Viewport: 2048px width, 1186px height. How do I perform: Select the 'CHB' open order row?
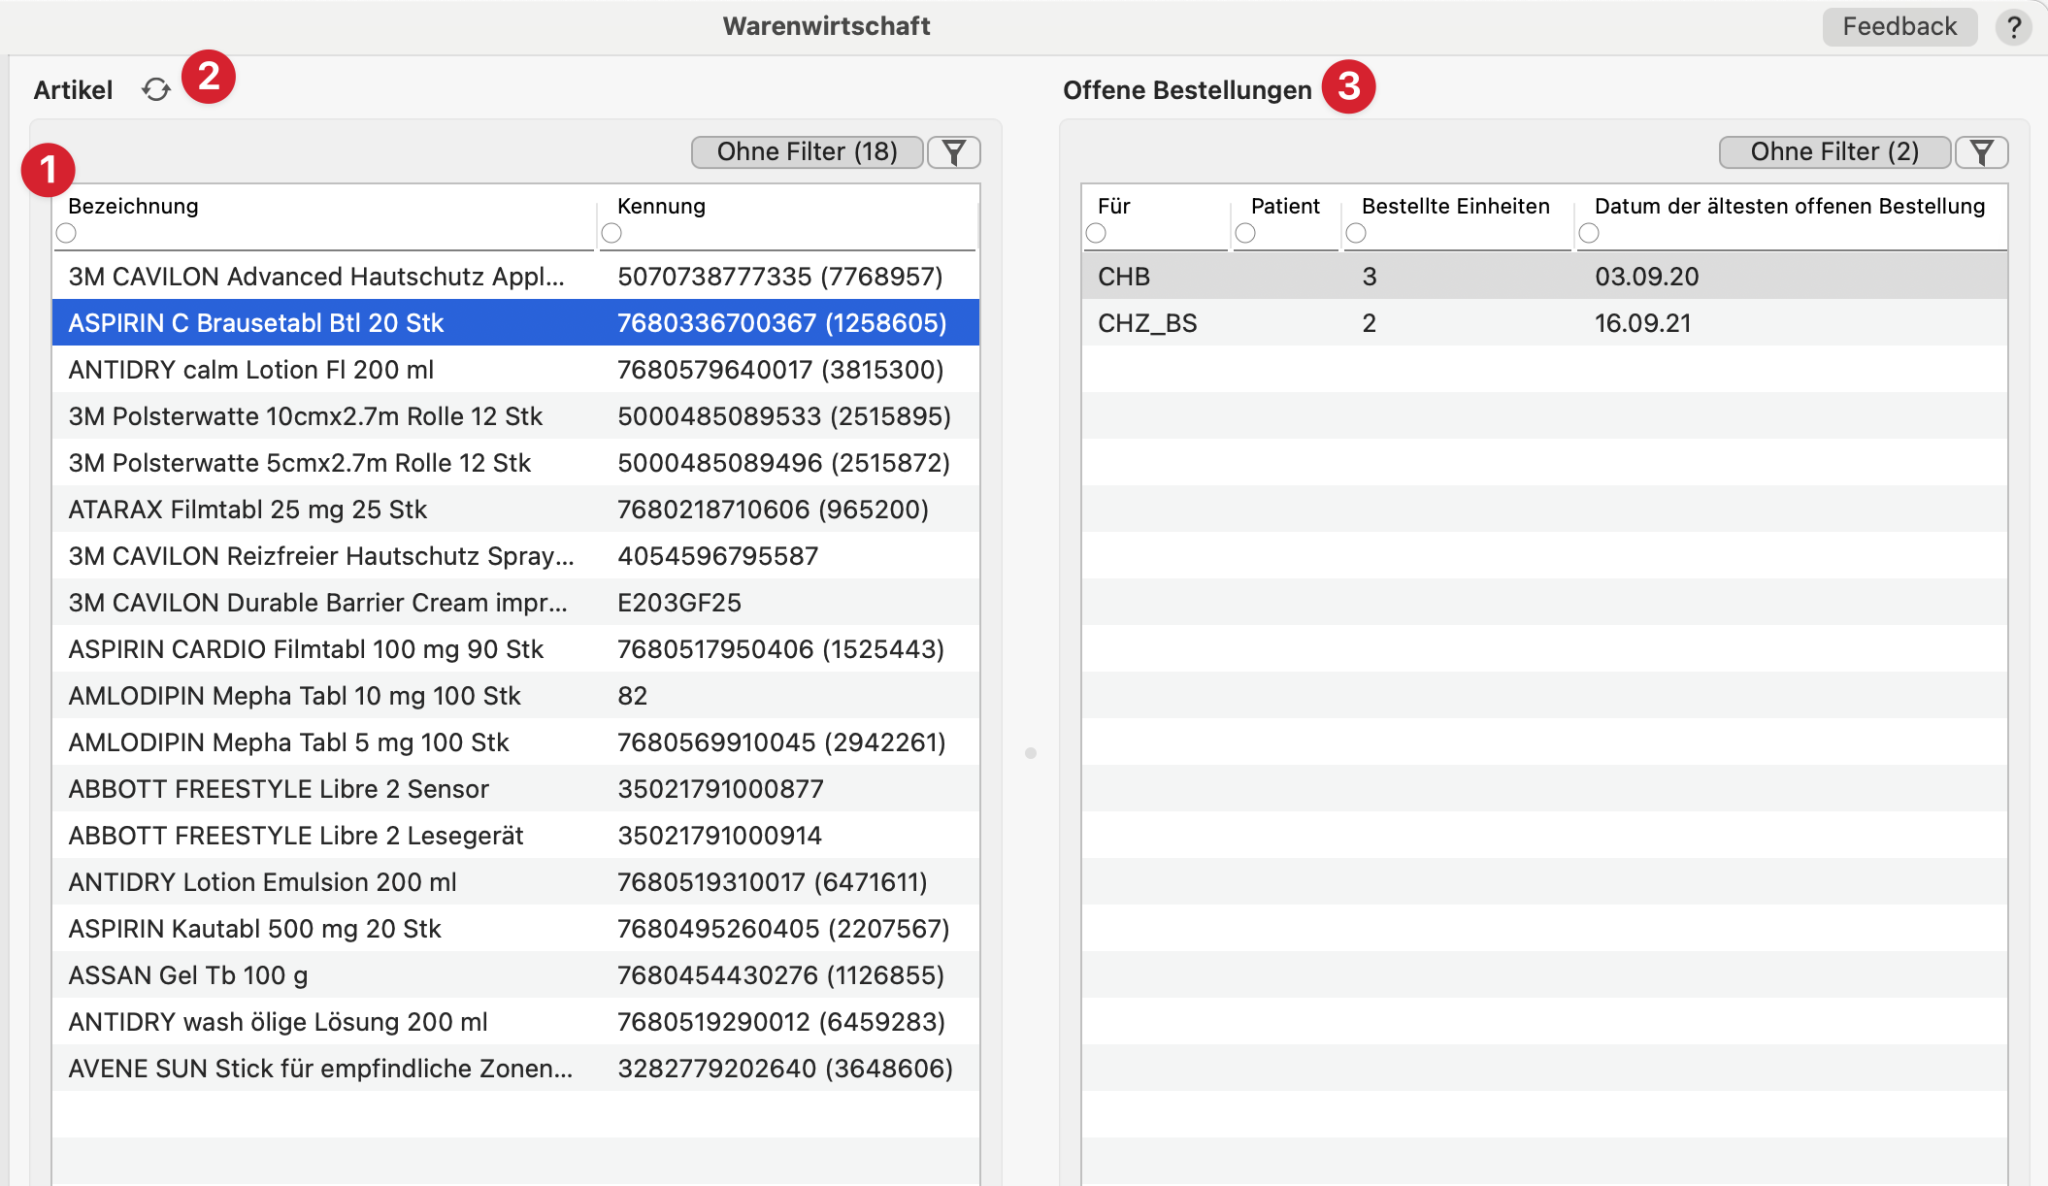click(x=1544, y=276)
